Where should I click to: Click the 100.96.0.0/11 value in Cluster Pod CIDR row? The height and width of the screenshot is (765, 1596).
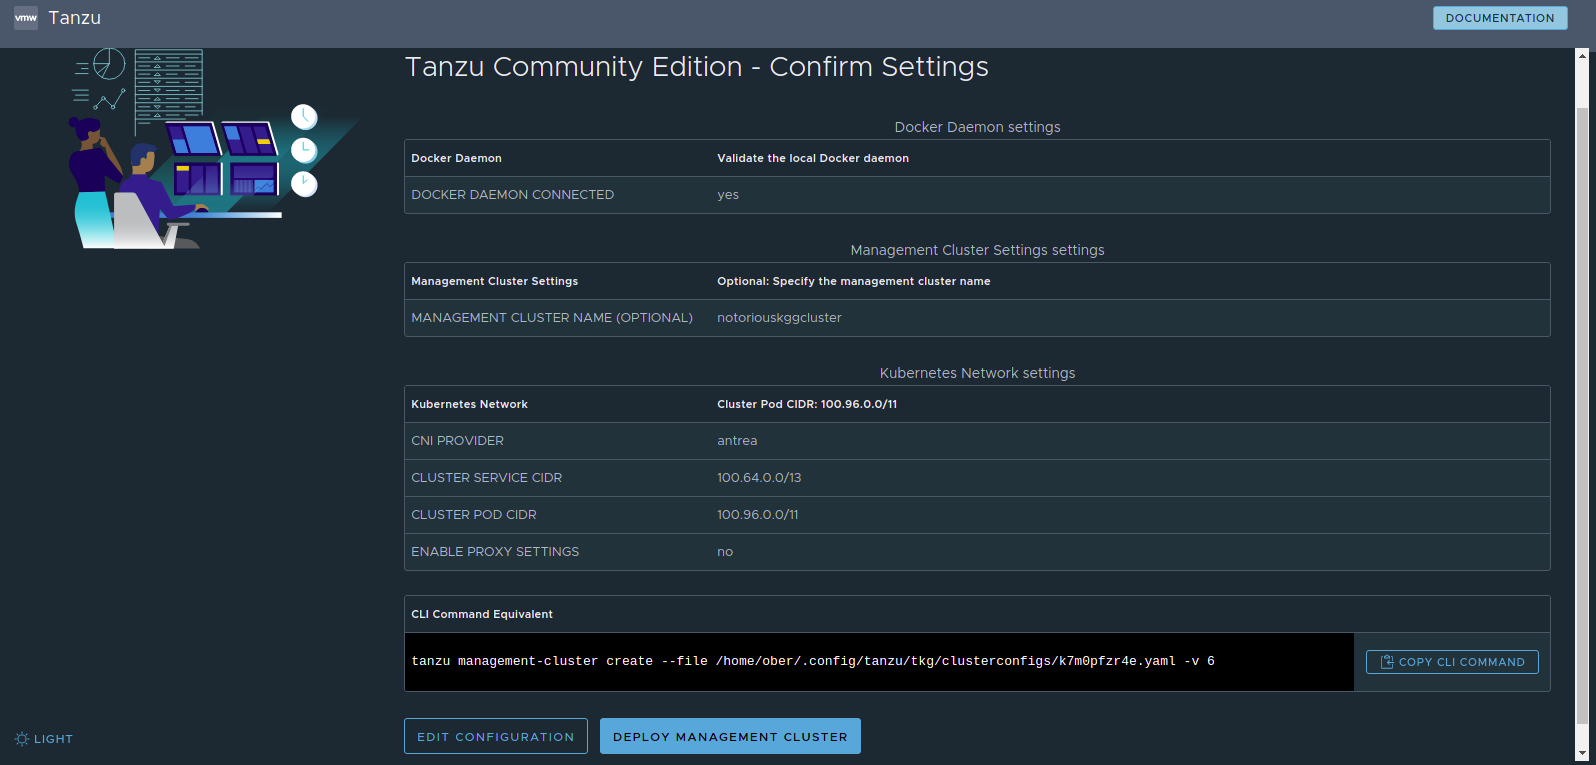[758, 515]
